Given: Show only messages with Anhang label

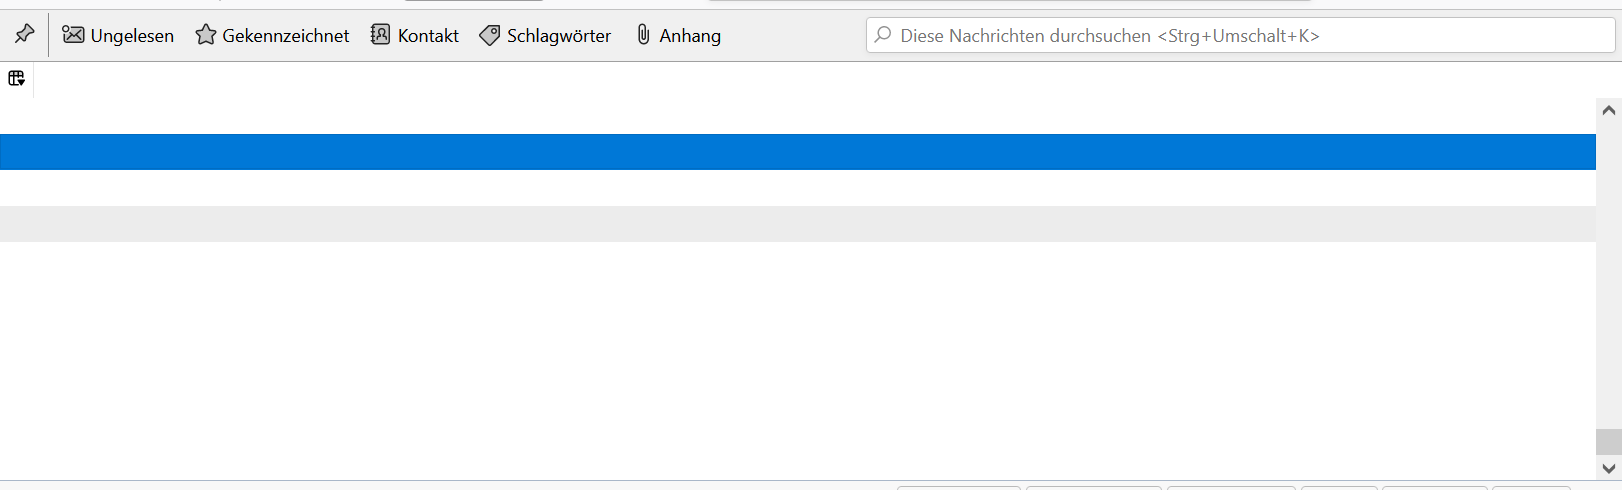Looking at the screenshot, I should coord(690,36).
